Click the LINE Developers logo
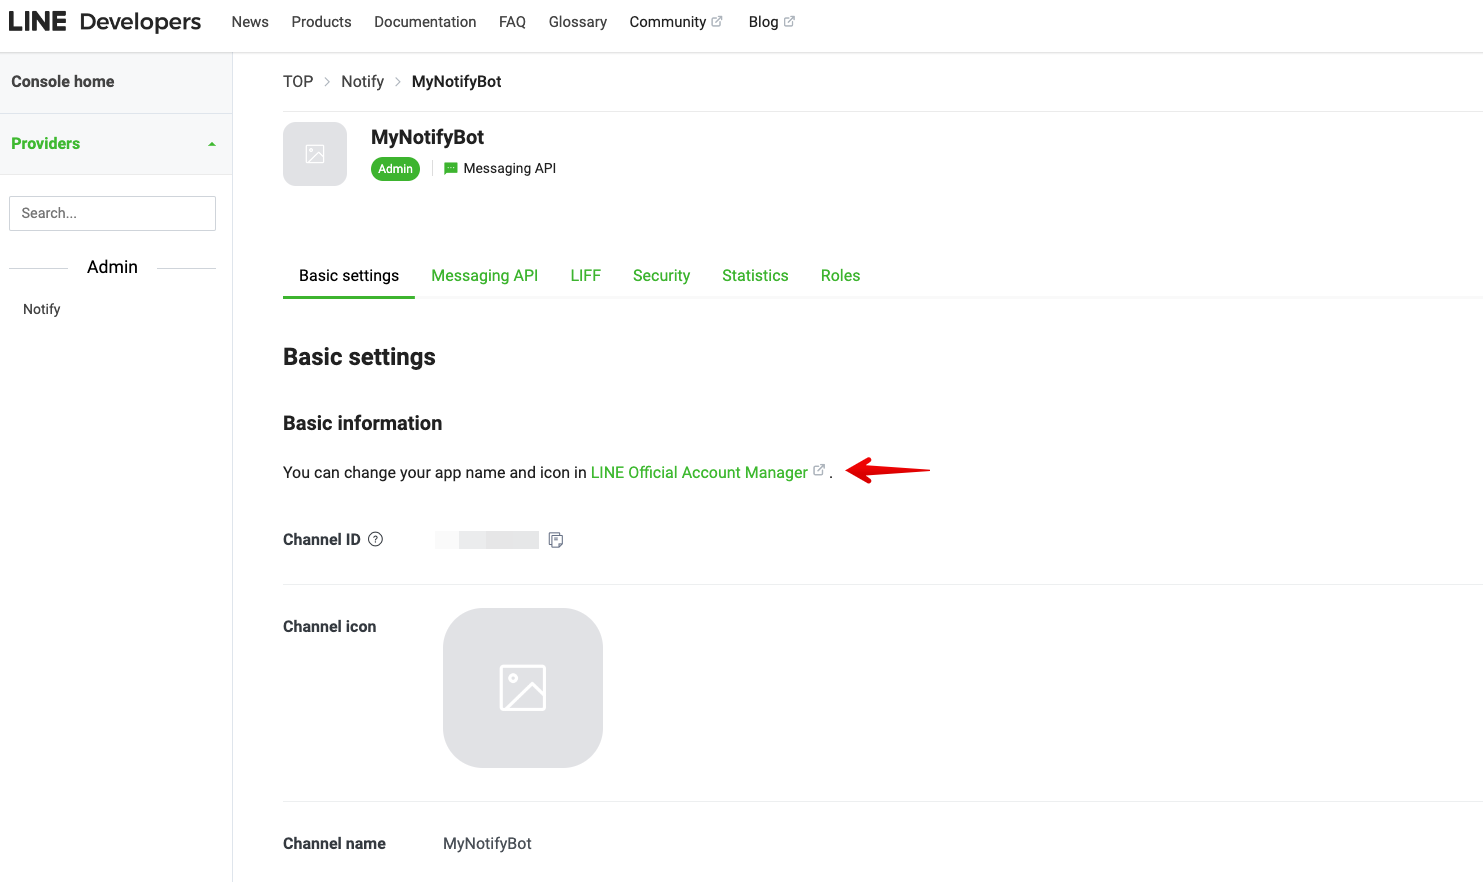 pos(105,22)
